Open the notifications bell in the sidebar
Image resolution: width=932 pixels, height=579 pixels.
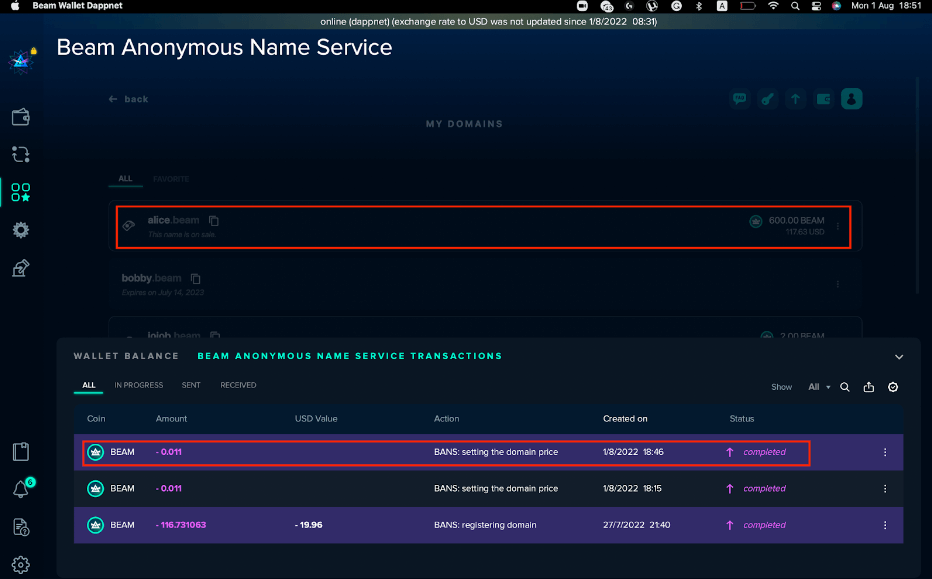pyautogui.click(x=20, y=489)
